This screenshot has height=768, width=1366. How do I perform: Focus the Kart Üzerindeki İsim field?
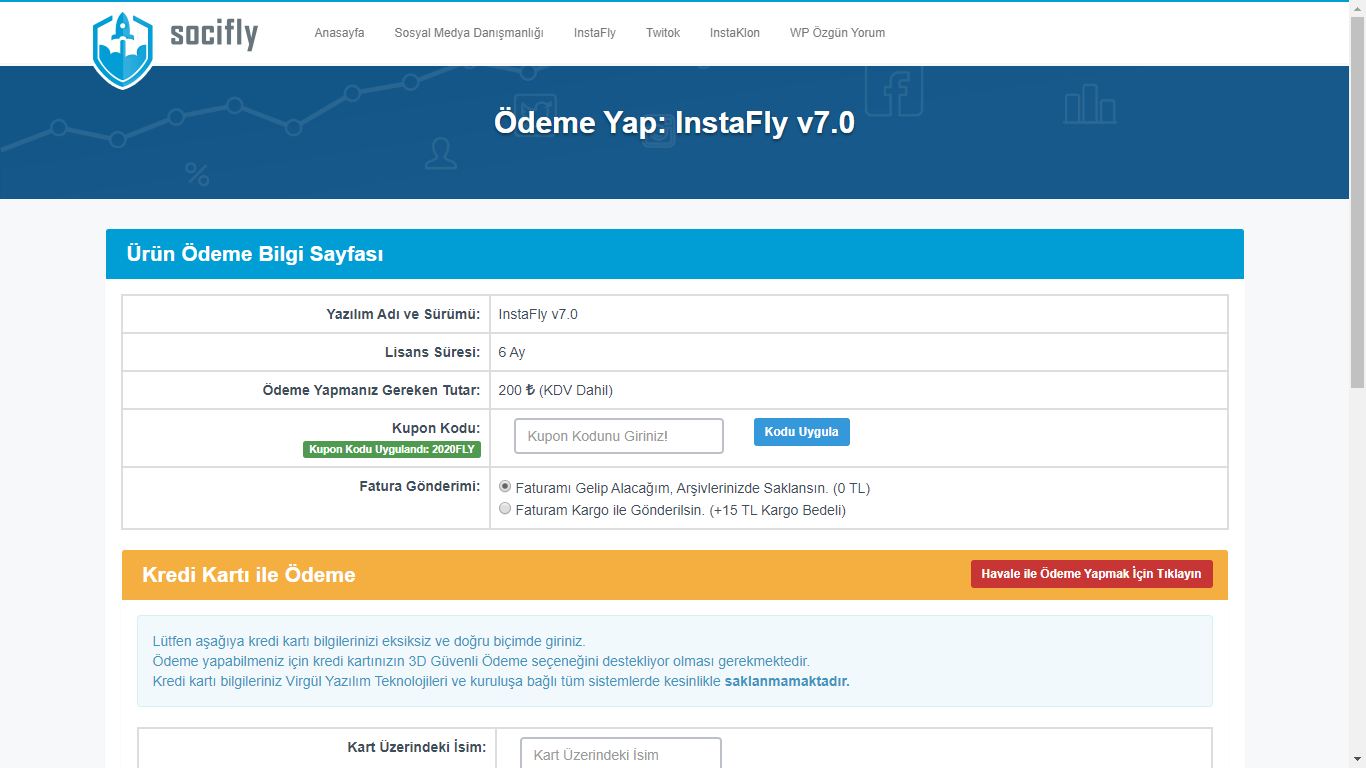click(x=621, y=753)
